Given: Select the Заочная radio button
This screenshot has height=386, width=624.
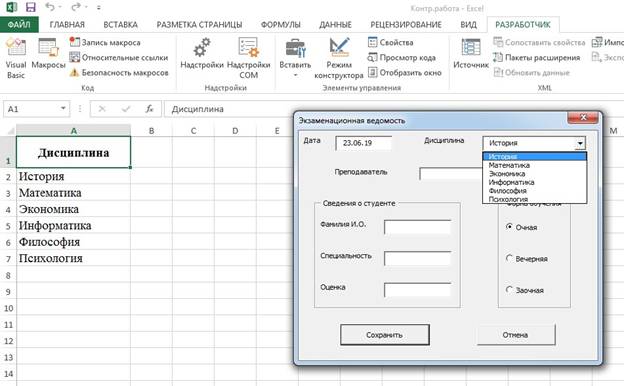Looking at the screenshot, I should click(x=509, y=290).
